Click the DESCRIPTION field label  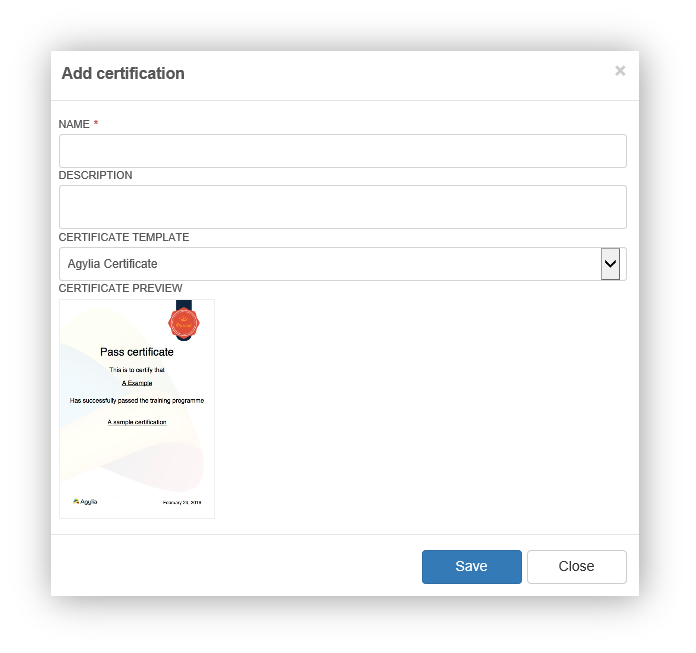95,175
